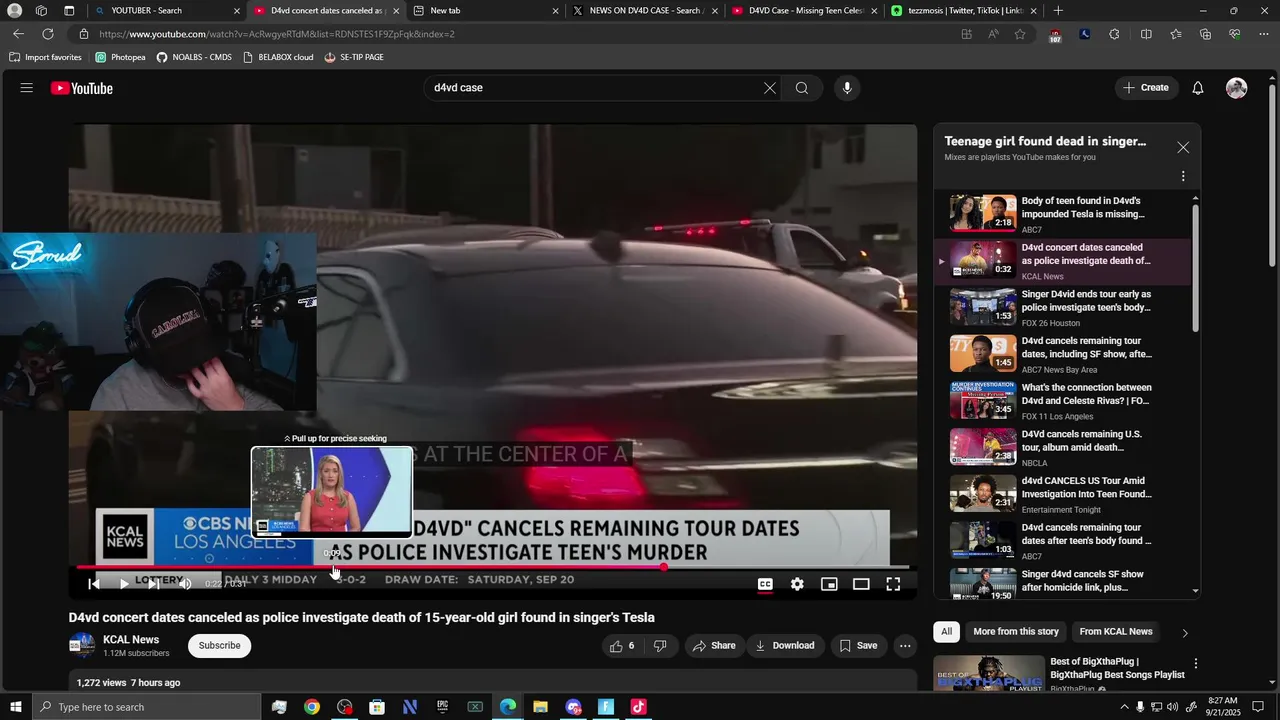Download the video
1280x720 pixels.
785,646
